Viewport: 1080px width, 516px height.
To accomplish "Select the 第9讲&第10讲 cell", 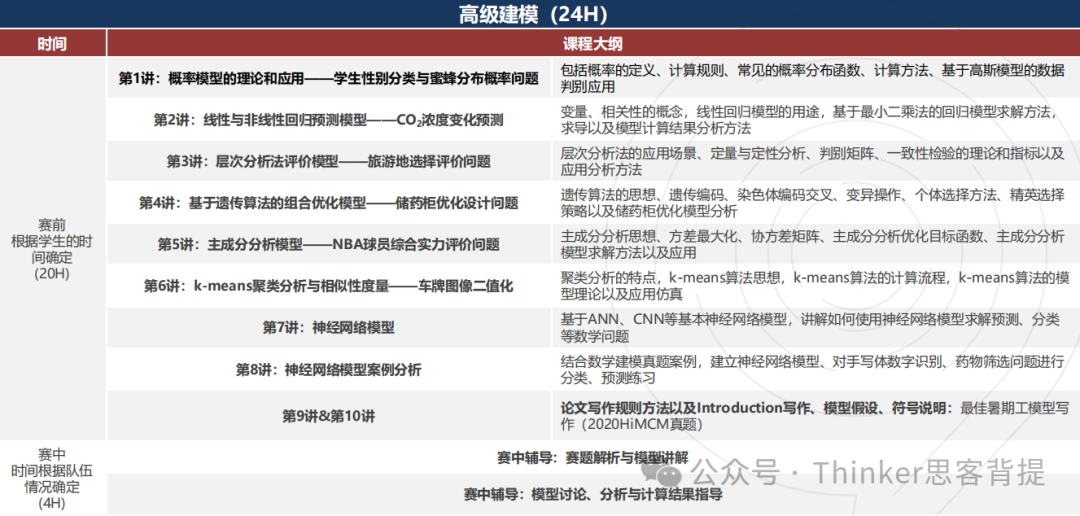I will pyautogui.click(x=328, y=415).
